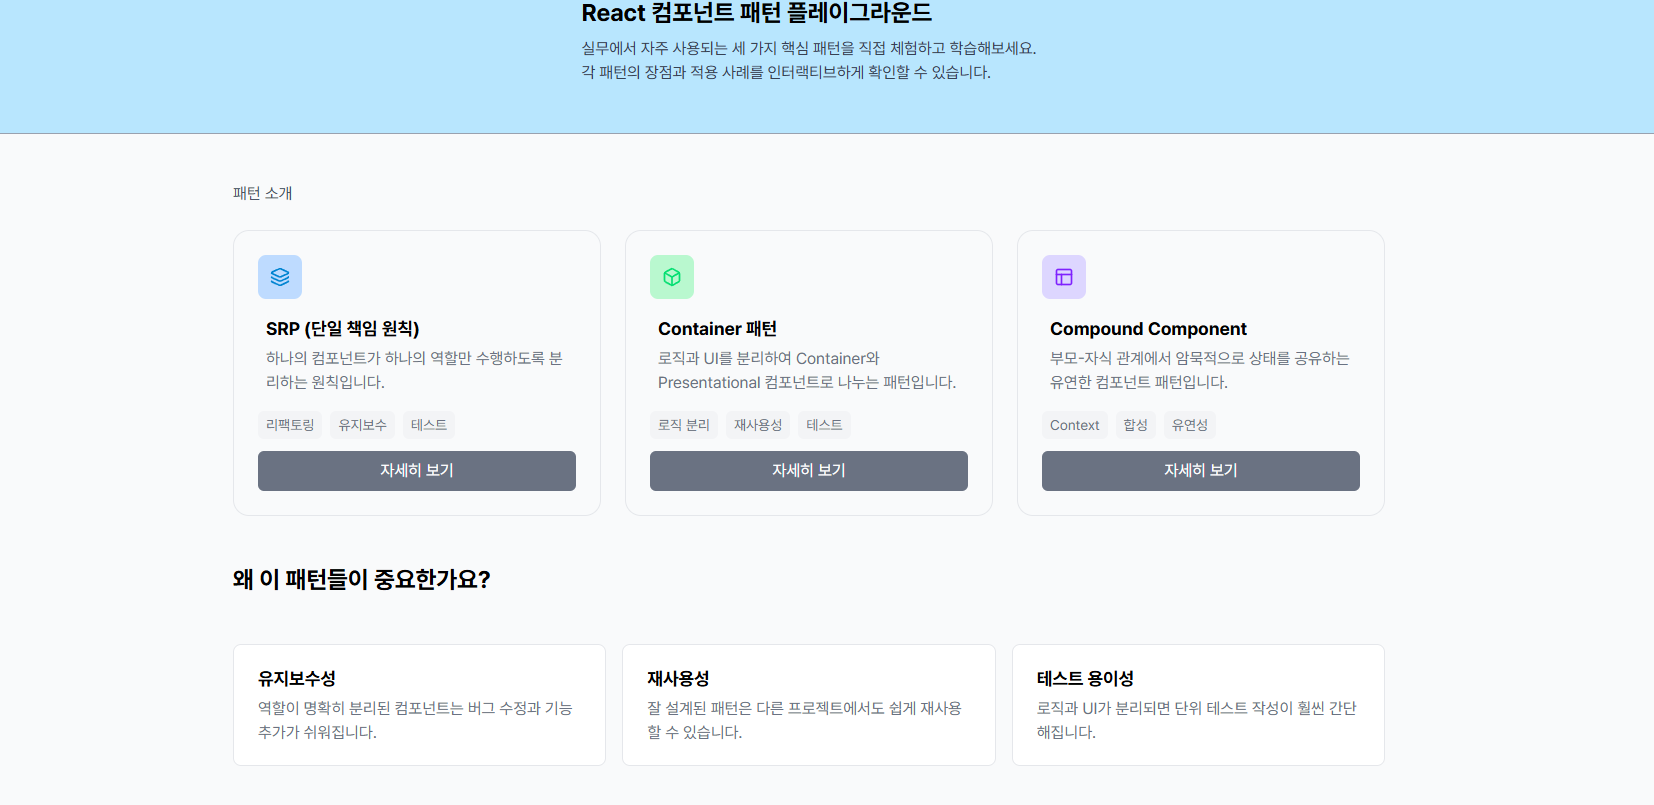This screenshot has width=1654, height=805.
Task: Click the 유지보수성 benefit card
Action: tap(419, 705)
